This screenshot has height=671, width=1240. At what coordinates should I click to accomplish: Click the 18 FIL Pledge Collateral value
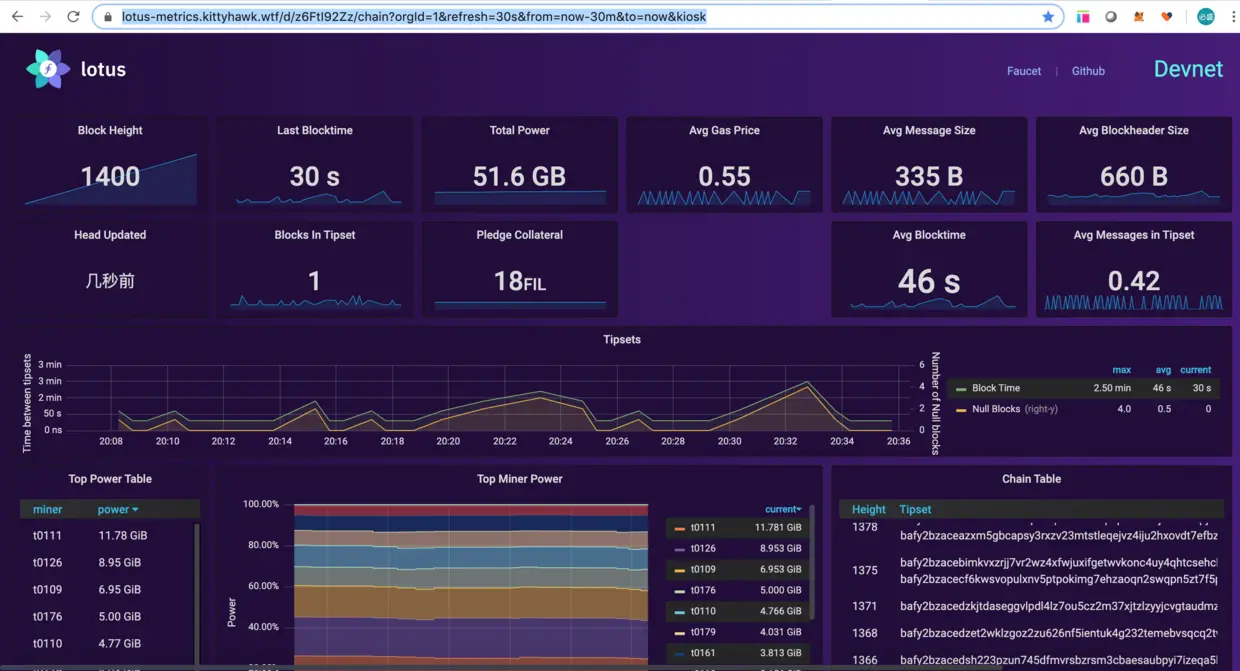(x=519, y=281)
